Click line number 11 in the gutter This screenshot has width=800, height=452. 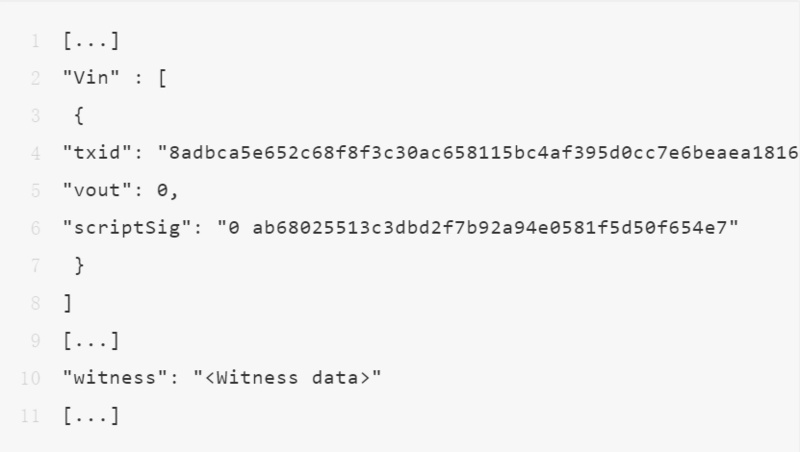pyautogui.click(x=30, y=416)
